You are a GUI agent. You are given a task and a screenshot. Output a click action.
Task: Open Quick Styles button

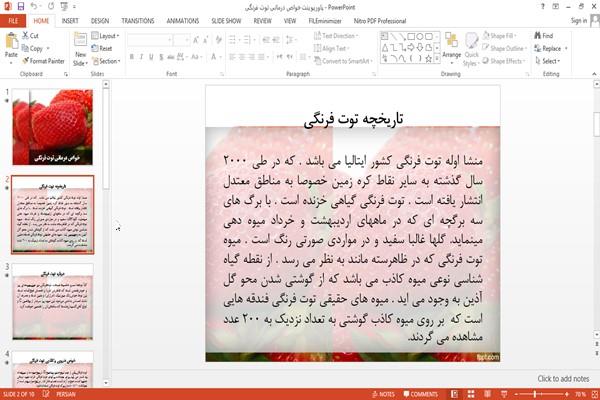tap(471, 50)
